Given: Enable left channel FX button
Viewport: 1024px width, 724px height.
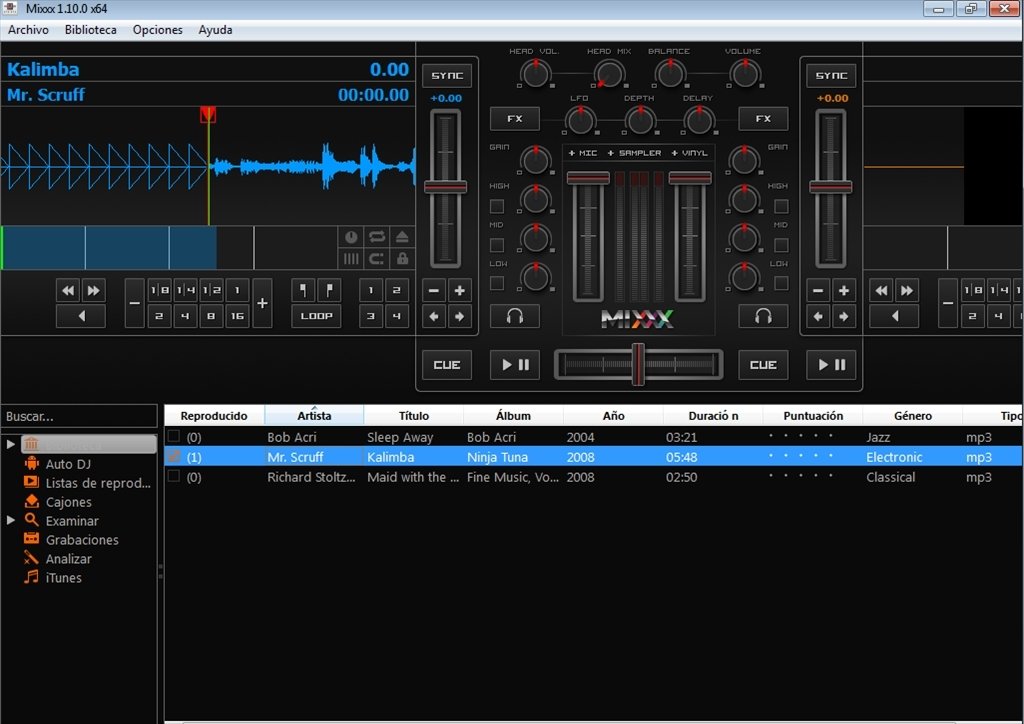Looking at the screenshot, I should (x=515, y=119).
